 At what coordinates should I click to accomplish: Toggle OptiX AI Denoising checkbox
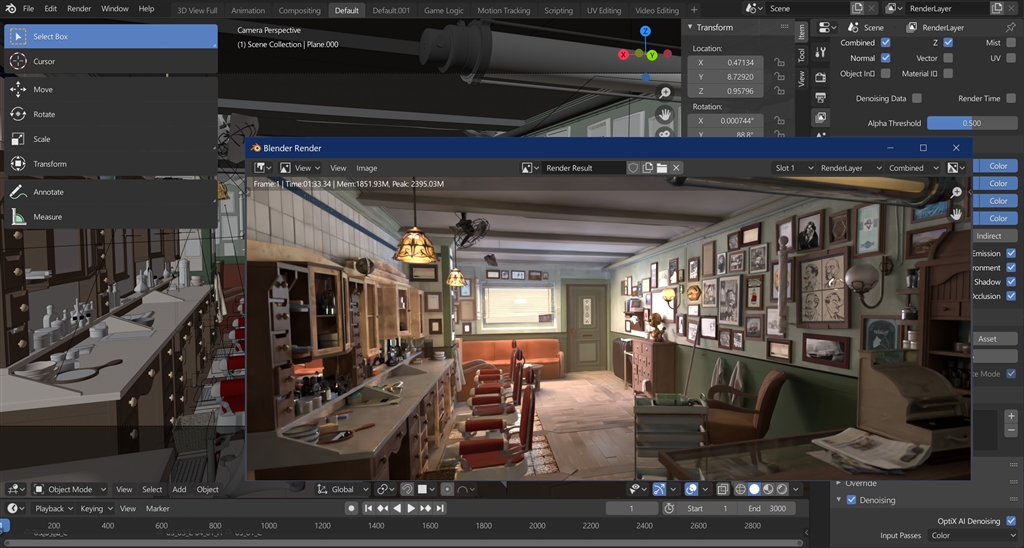click(x=1011, y=521)
